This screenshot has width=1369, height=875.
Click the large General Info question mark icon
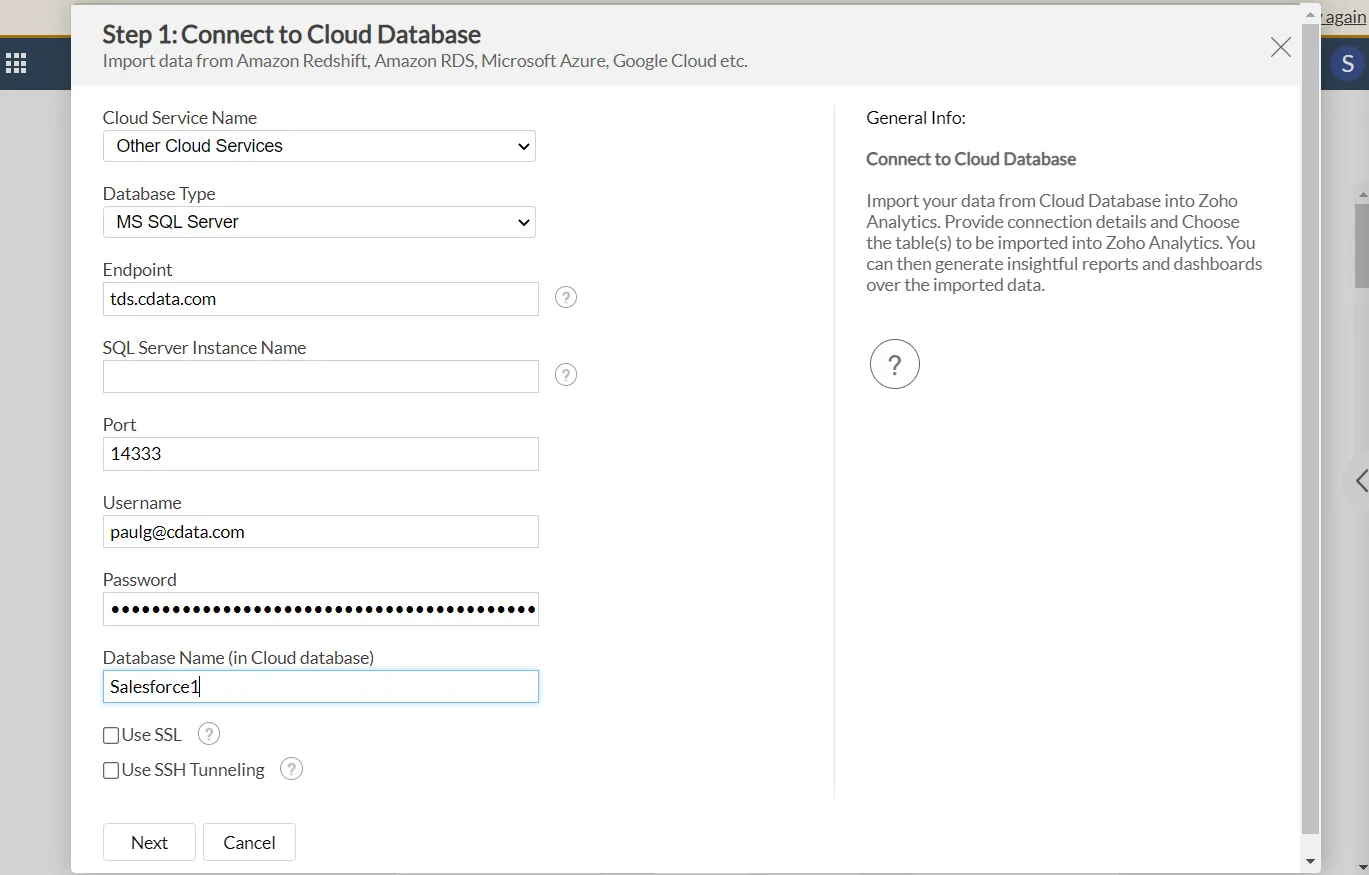[x=894, y=363]
